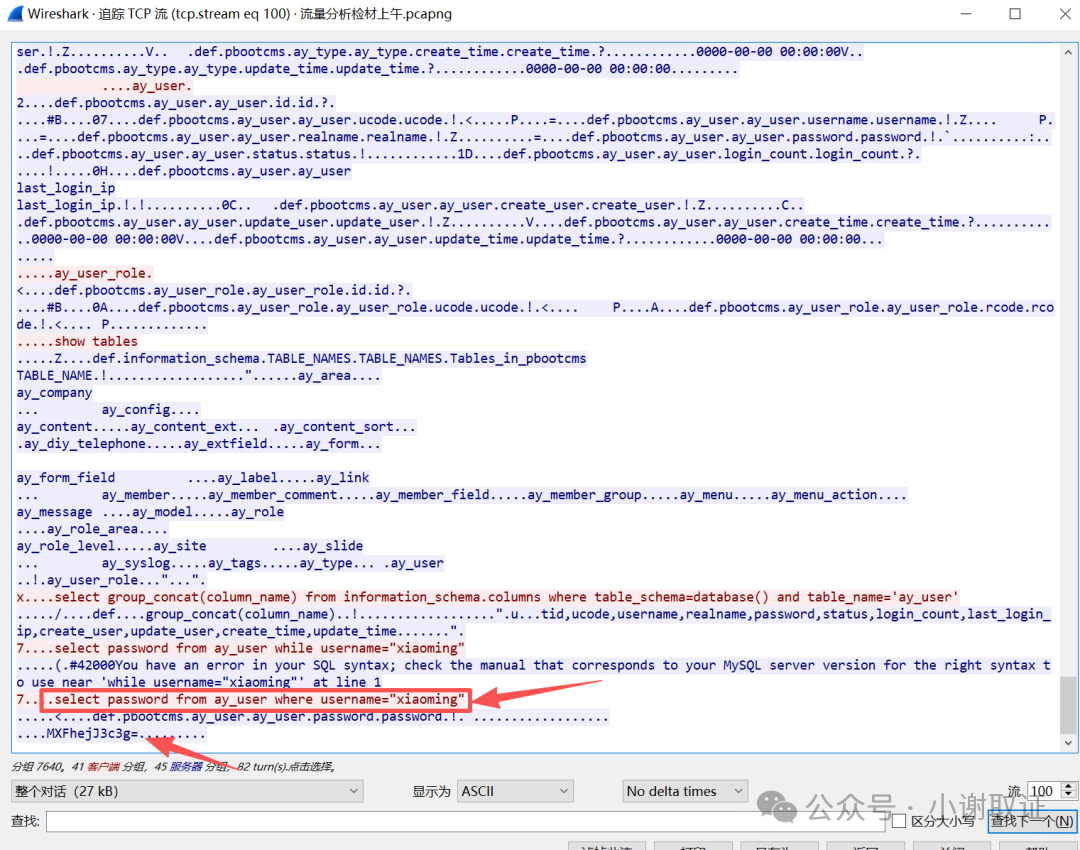Decrease the stream number with the down stepper

pyautogui.click(x=1068, y=796)
